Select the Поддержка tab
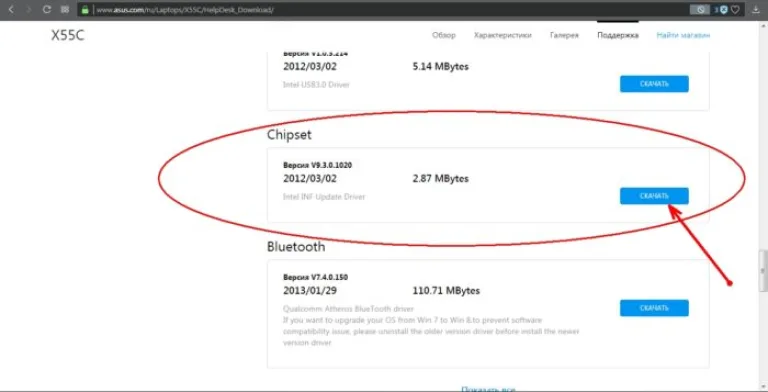This screenshot has width=768, height=392. (618, 35)
